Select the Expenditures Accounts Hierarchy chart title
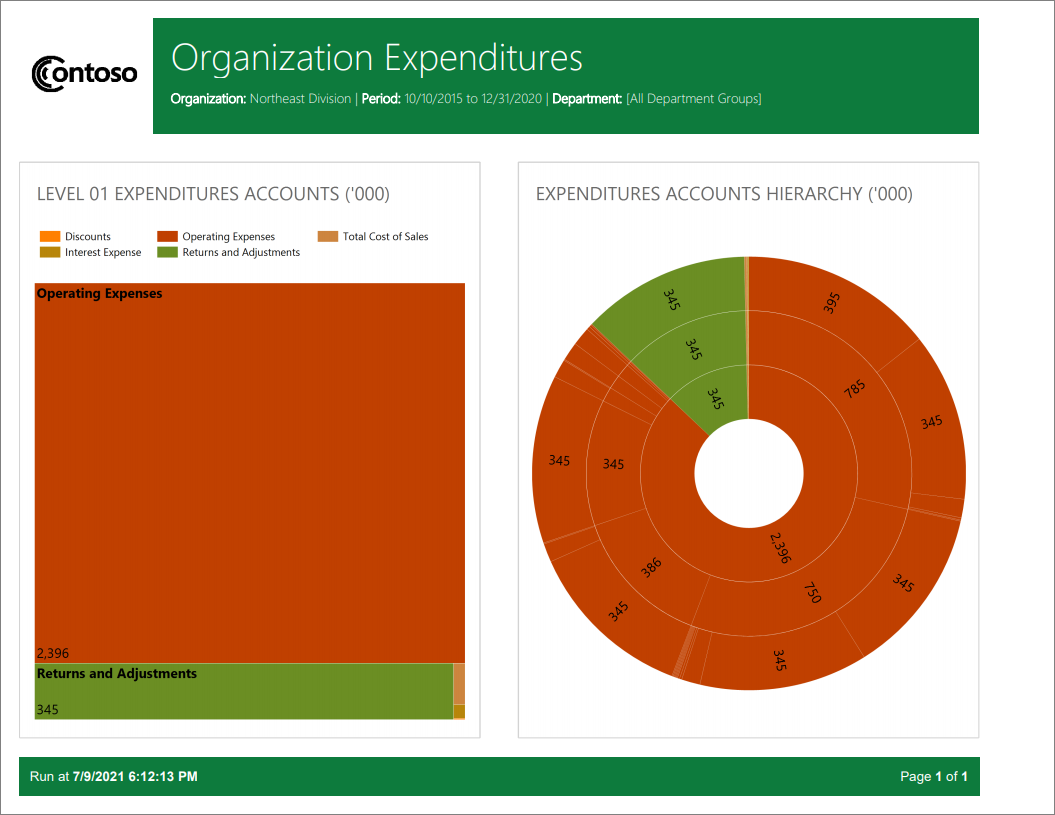Image resolution: width=1055 pixels, height=815 pixels. (724, 194)
